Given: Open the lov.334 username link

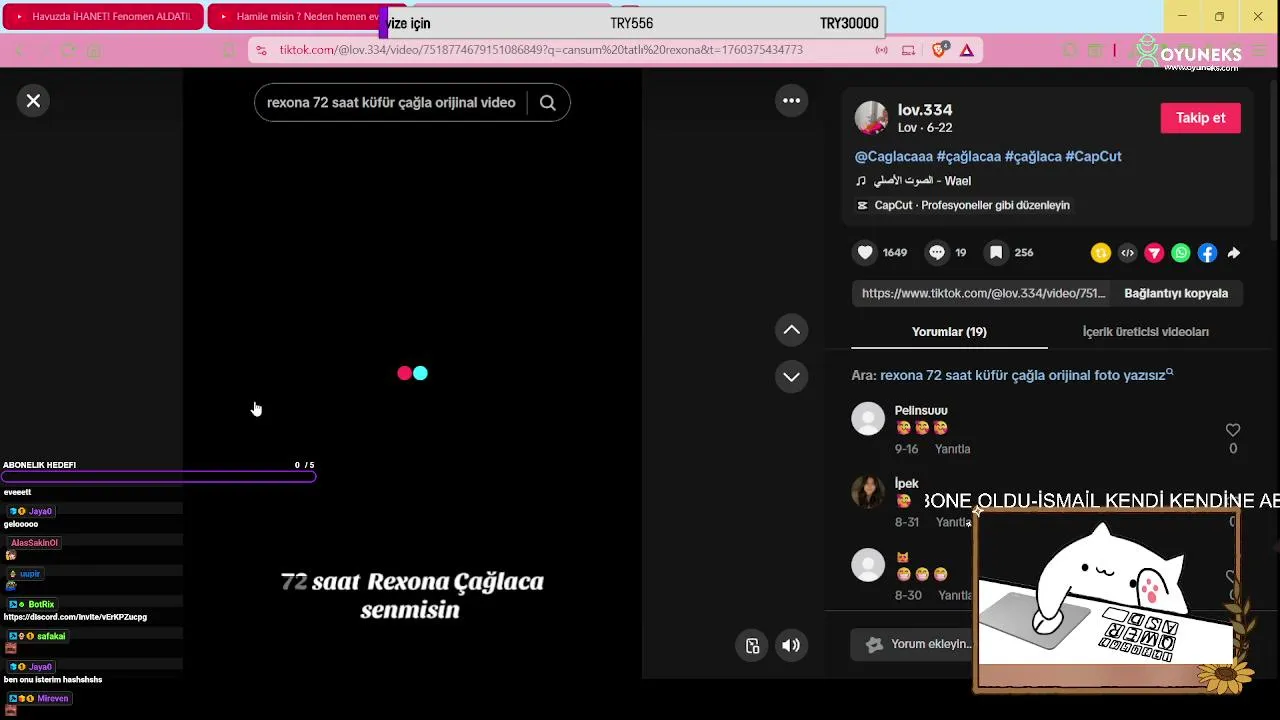Looking at the screenshot, I should (x=925, y=110).
